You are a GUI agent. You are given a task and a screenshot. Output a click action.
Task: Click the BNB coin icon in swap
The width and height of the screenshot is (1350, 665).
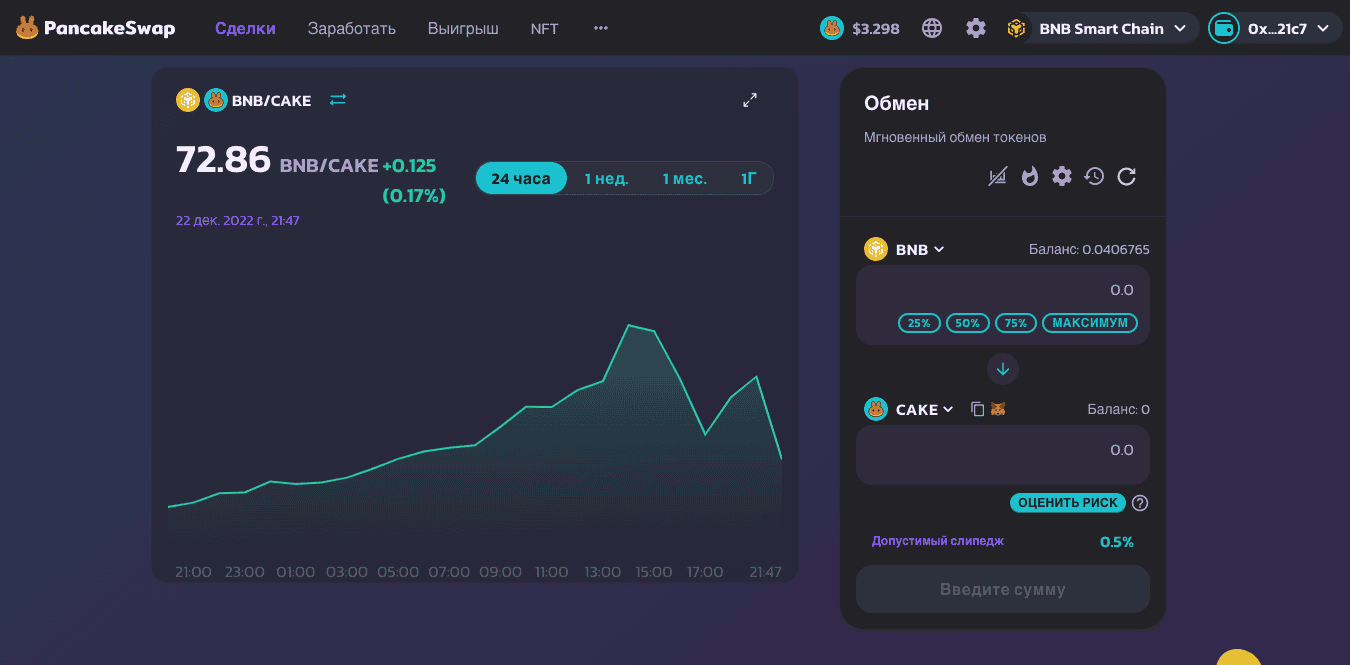[x=876, y=249]
